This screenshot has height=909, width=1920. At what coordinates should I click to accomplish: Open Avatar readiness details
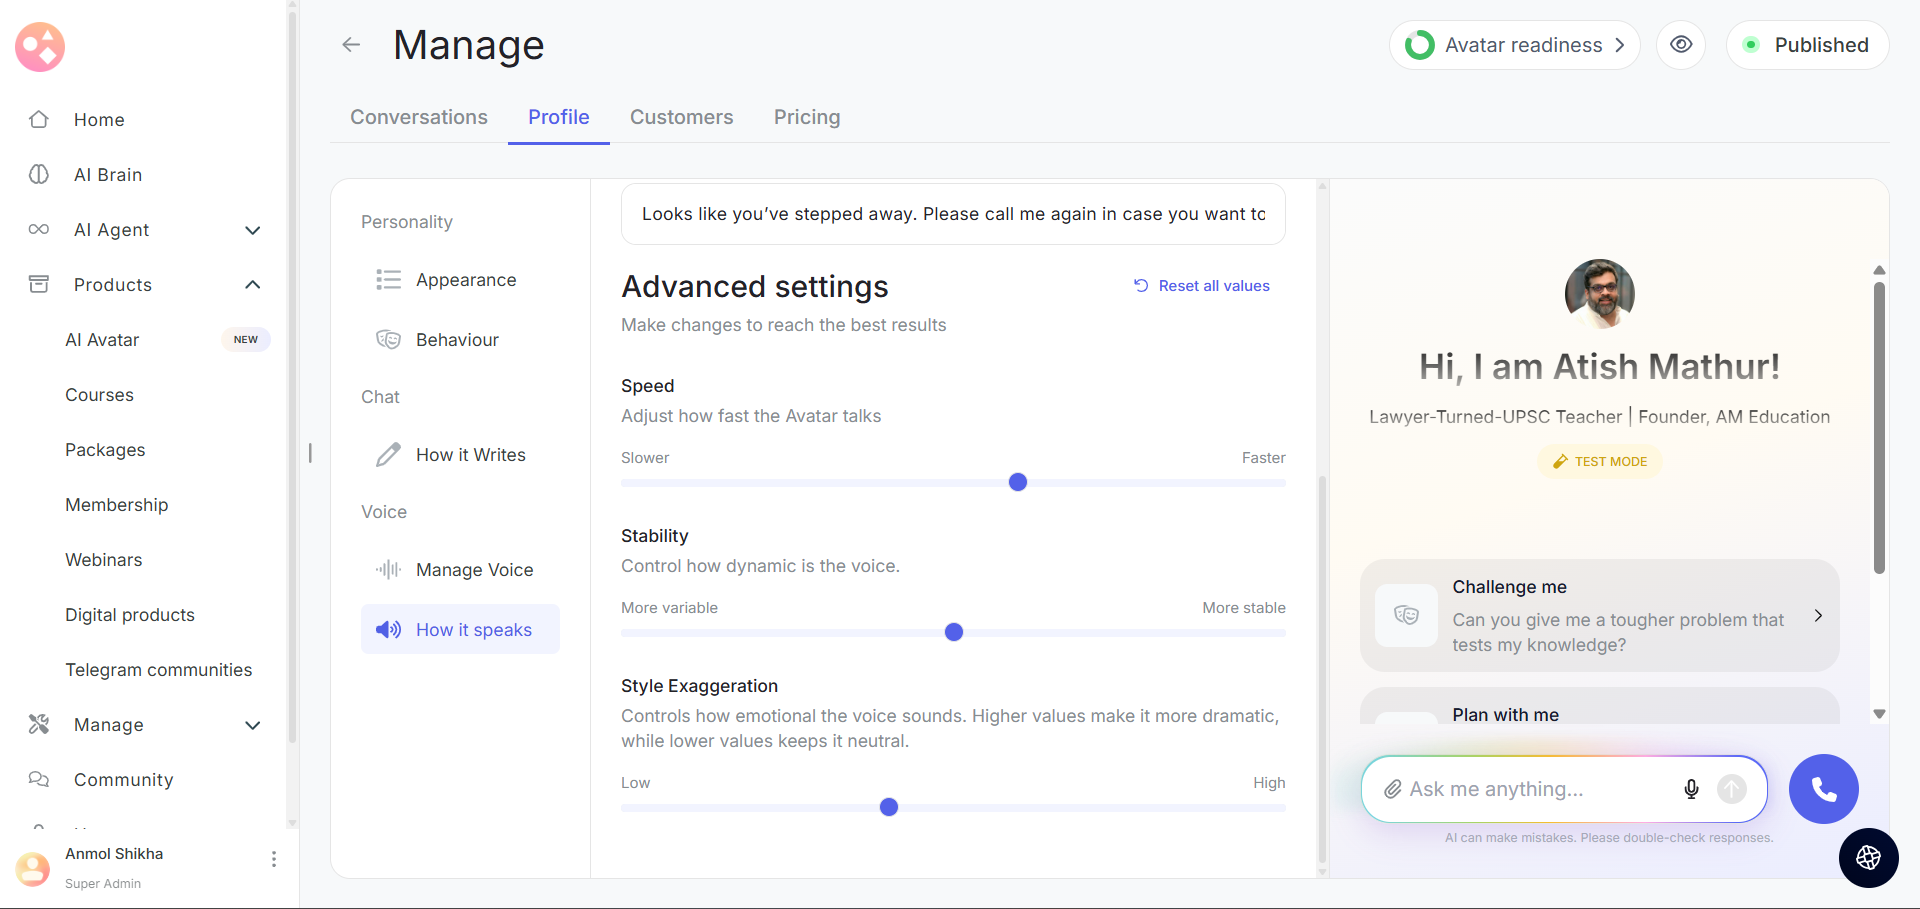click(1514, 45)
